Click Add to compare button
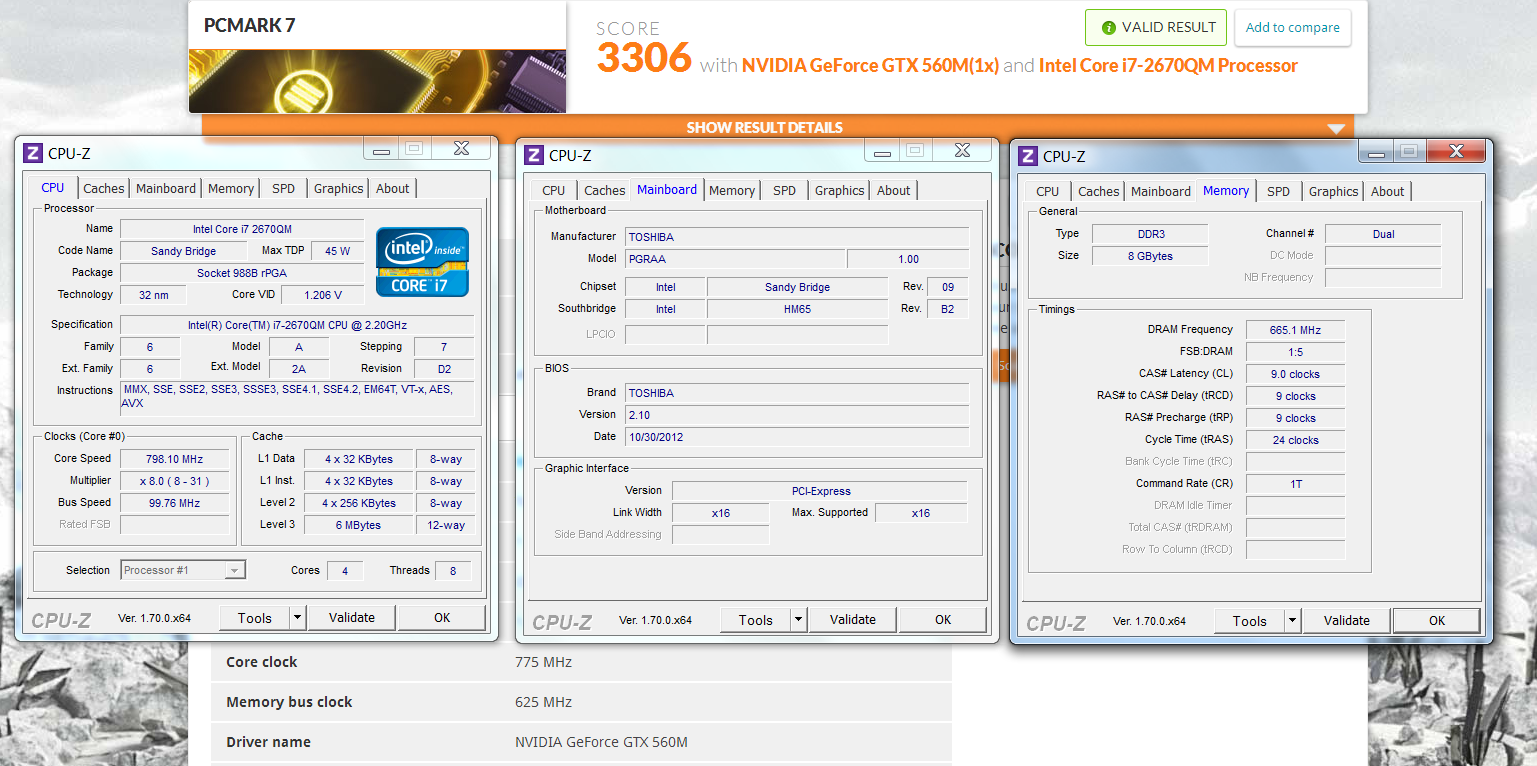1537x766 pixels. (x=1293, y=28)
